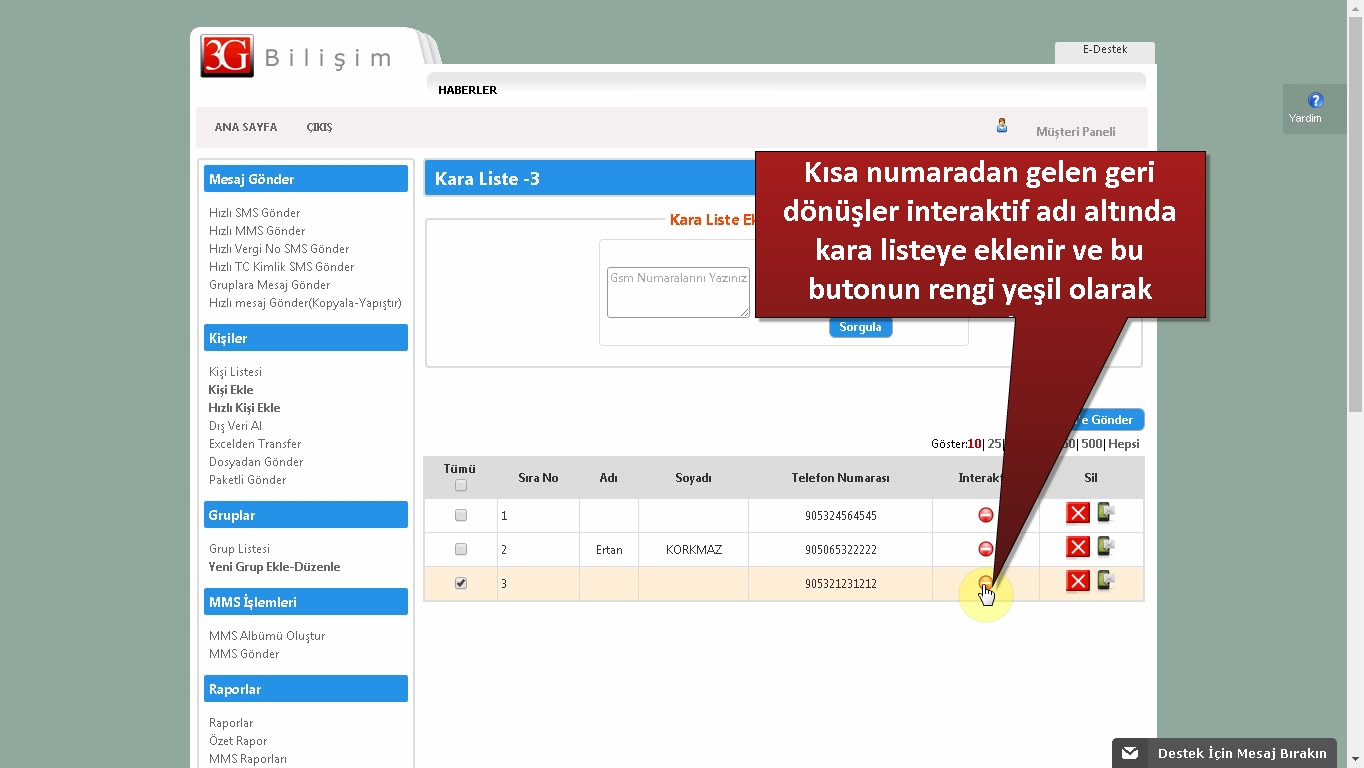Open the Yardım help icon
This screenshot has height=768, width=1364.
(1315, 101)
